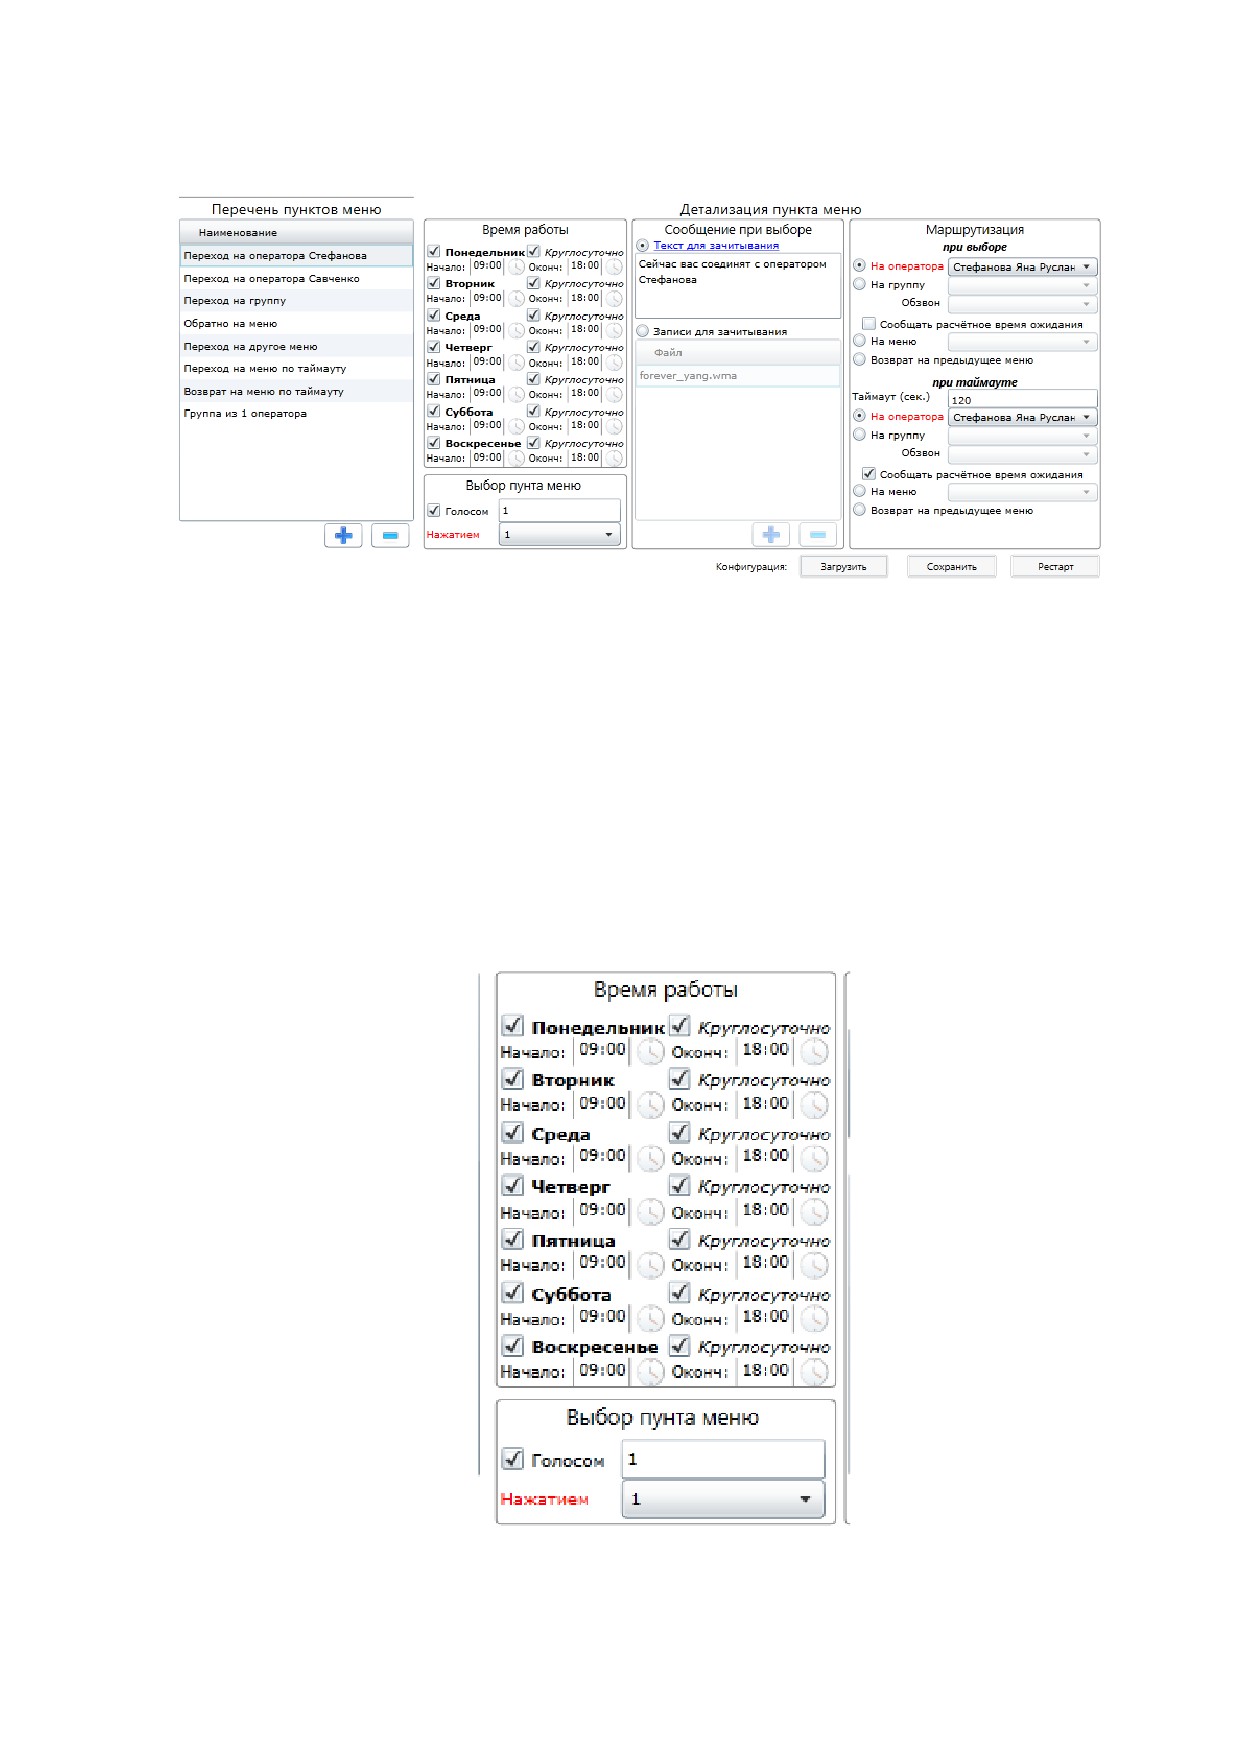Open the 'На меню' dropdown under при таймауте

pyautogui.click(x=1023, y=492)
